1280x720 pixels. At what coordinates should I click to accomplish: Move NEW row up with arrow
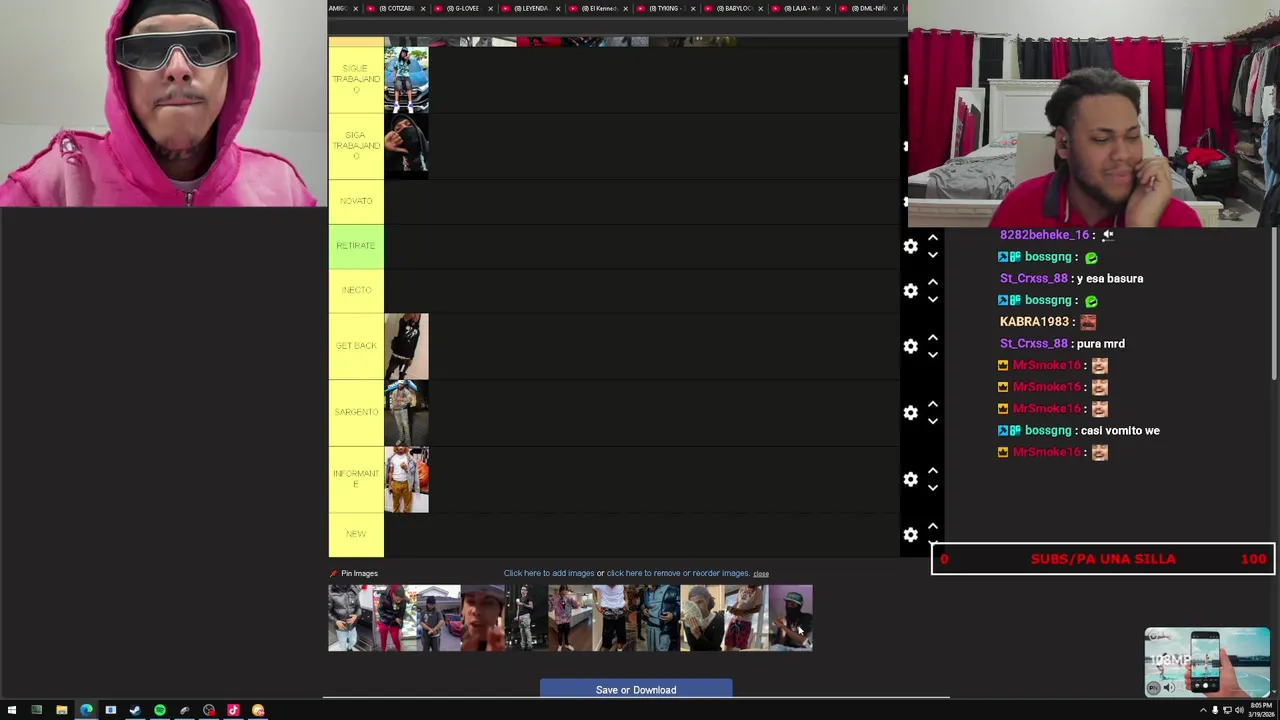pos(932,526)
